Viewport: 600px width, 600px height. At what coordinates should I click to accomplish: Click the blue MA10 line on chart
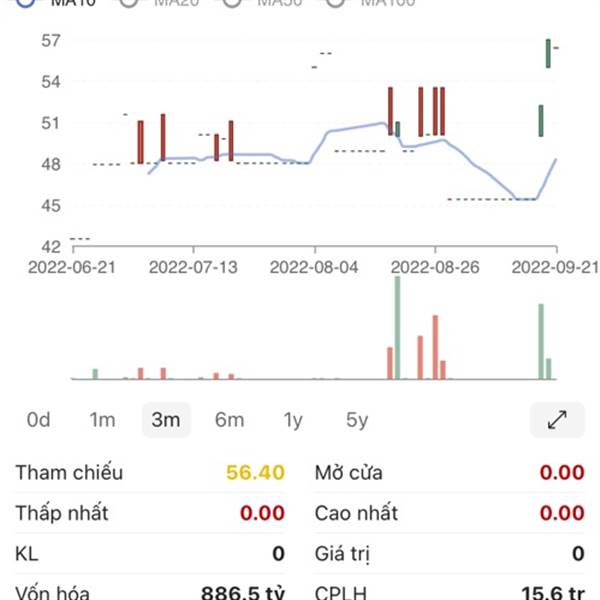point(356,127)
